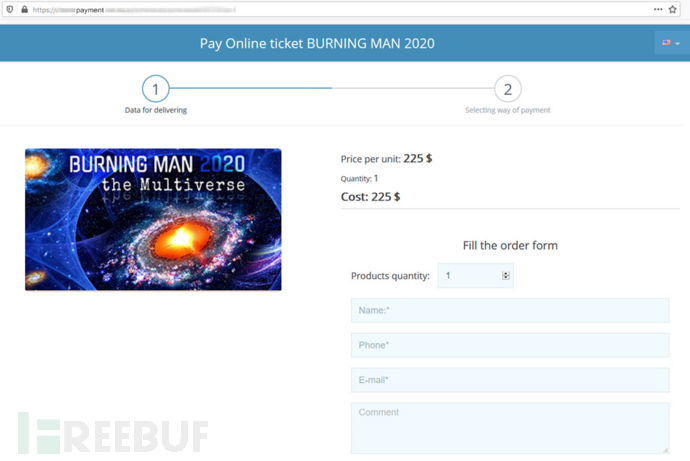Screen dimensions: 690x461
Task: Click into the E-mail input field
Action: (x=510, y=380)
